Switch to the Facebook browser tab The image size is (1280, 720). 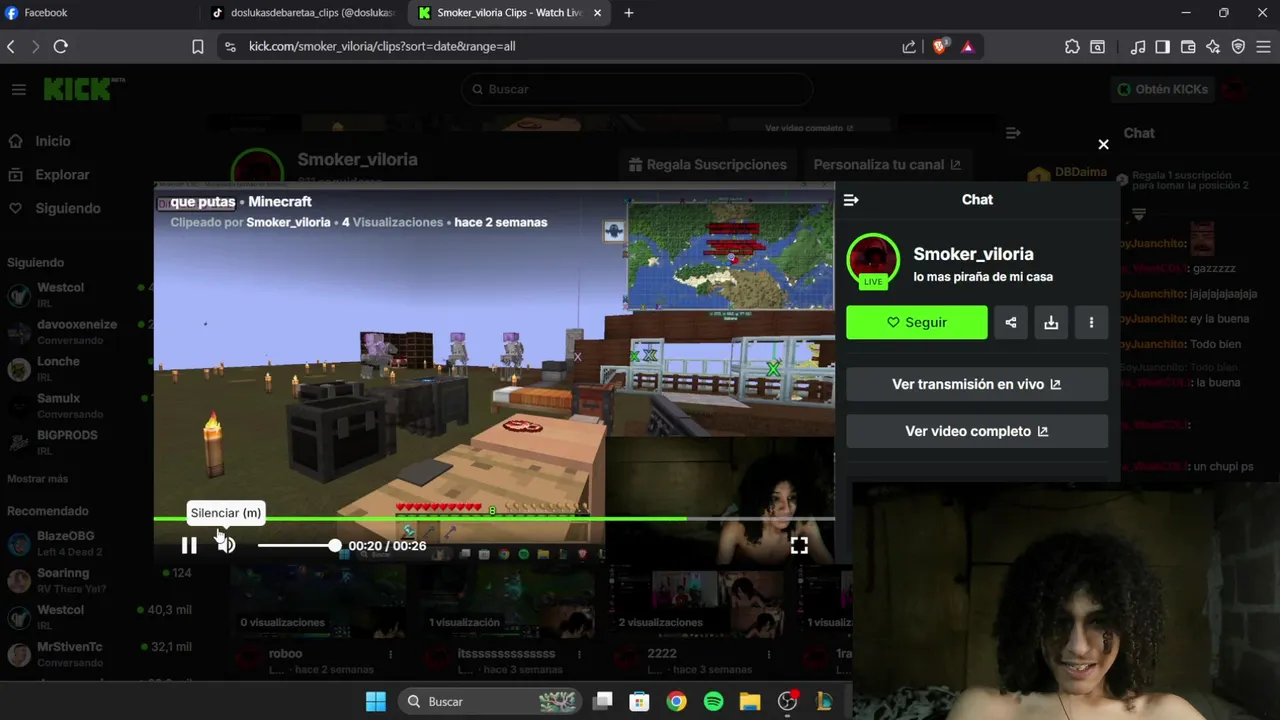click(98, 13)
